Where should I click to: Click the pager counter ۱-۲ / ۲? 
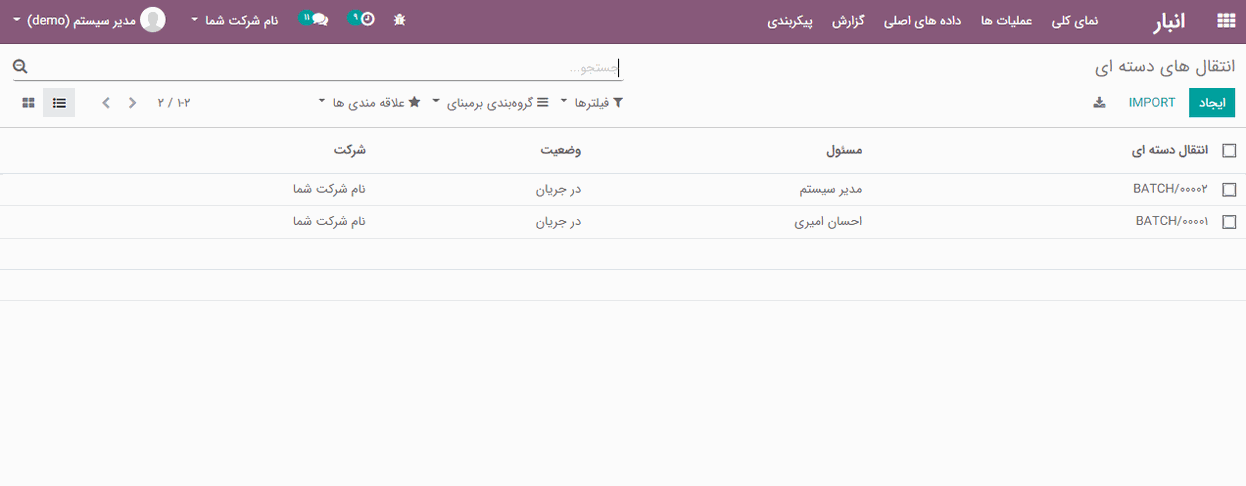173,103
